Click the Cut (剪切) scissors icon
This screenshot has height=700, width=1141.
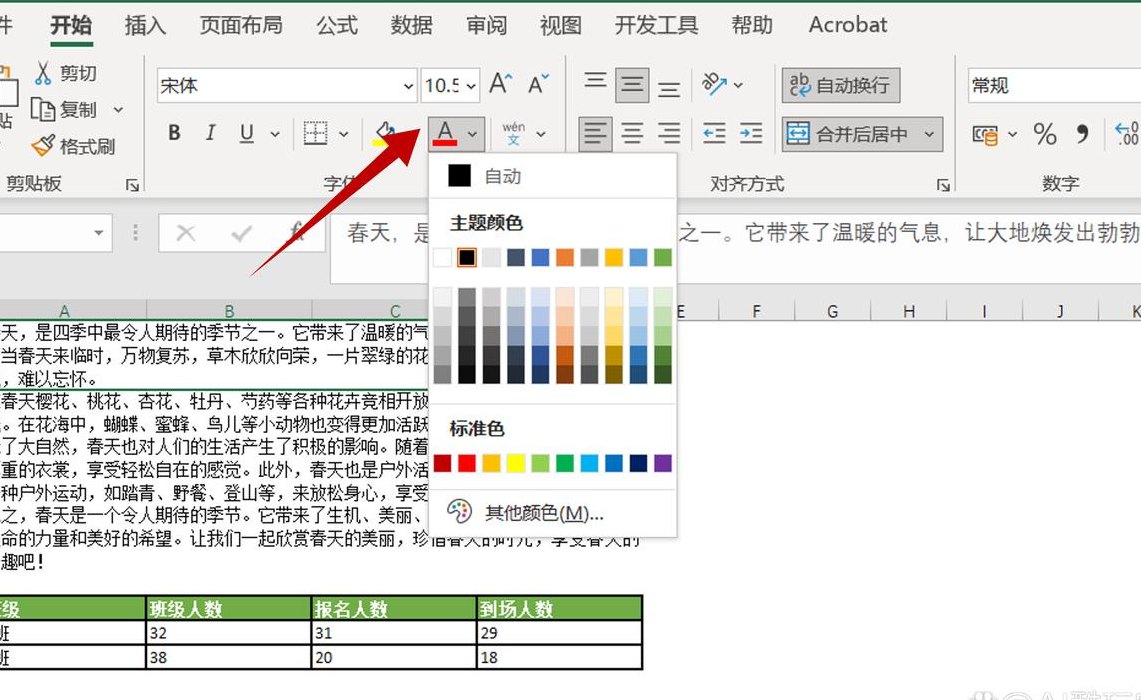44,73
